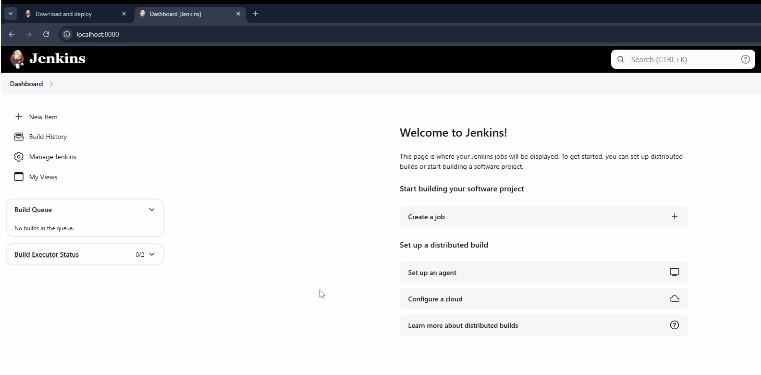
Task: Open a new browser tab
Action: pyautogui.click(x=255, y=14)
